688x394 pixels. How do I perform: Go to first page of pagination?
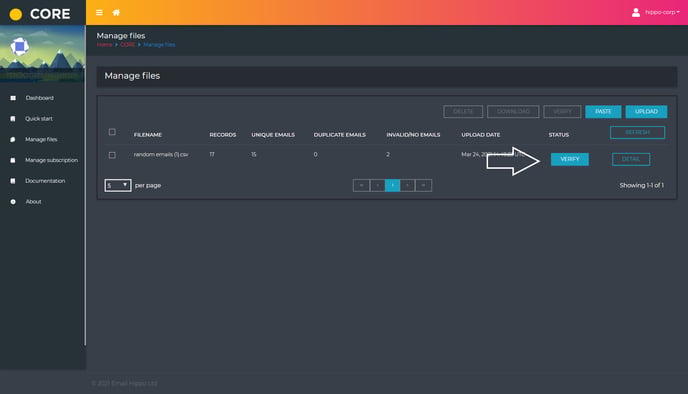click(x=361, y=186)
